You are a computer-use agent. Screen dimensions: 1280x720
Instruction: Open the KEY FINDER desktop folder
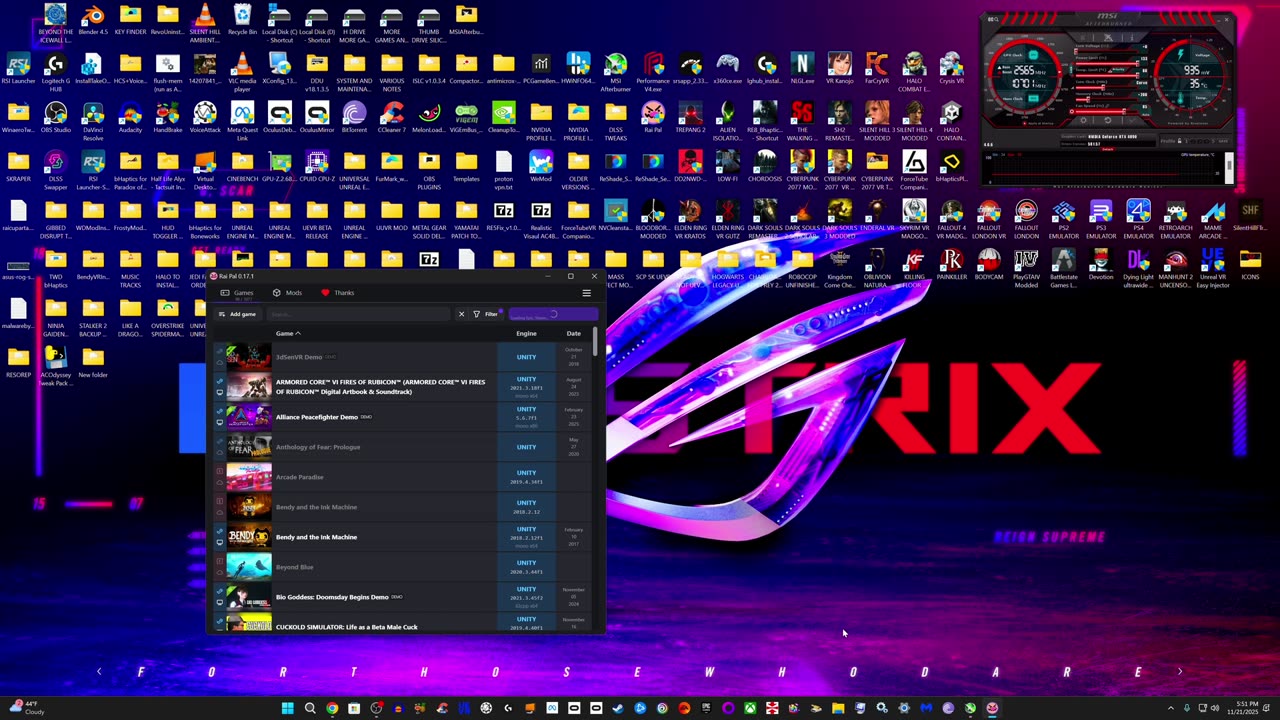coord(130,21)
